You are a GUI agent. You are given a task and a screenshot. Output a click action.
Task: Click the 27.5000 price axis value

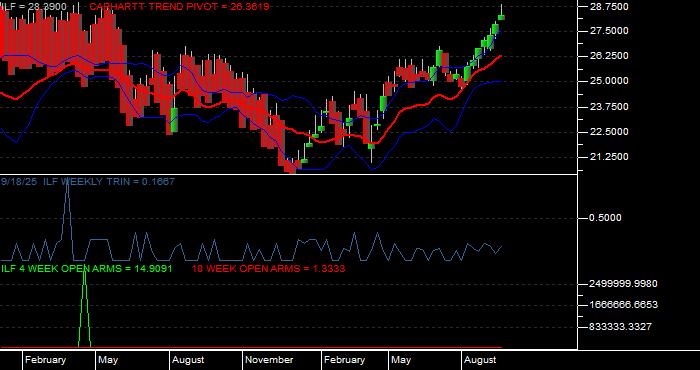pyautogui.click(x=609, y=31)
